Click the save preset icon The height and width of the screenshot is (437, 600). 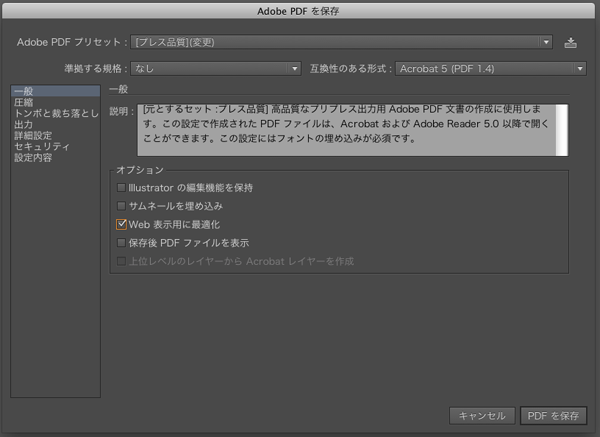click(570, 42)
